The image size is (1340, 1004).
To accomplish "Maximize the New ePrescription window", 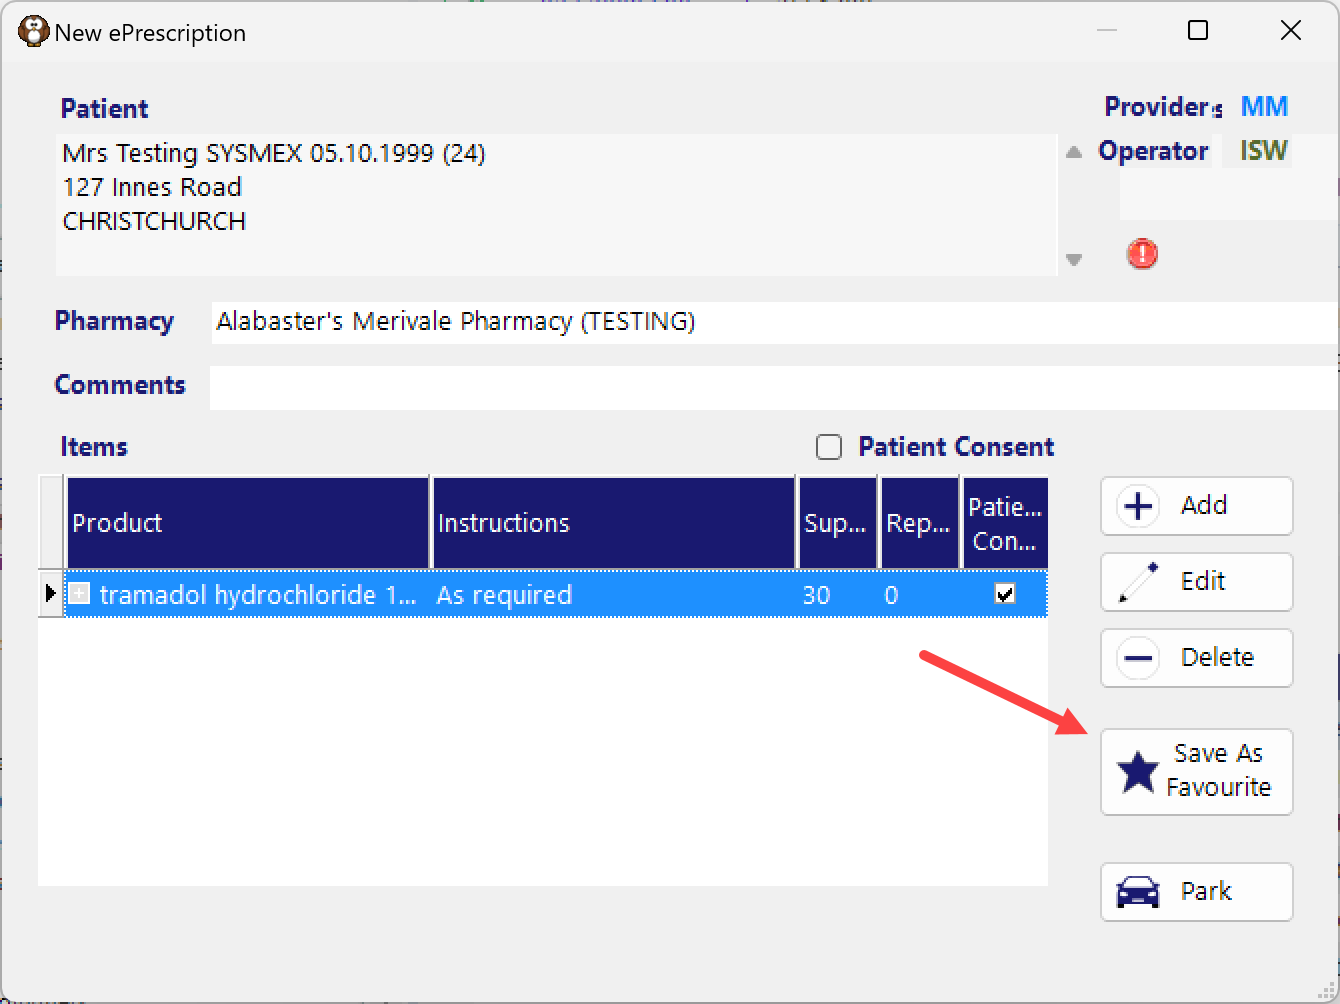I will [x=1198, y=31].
